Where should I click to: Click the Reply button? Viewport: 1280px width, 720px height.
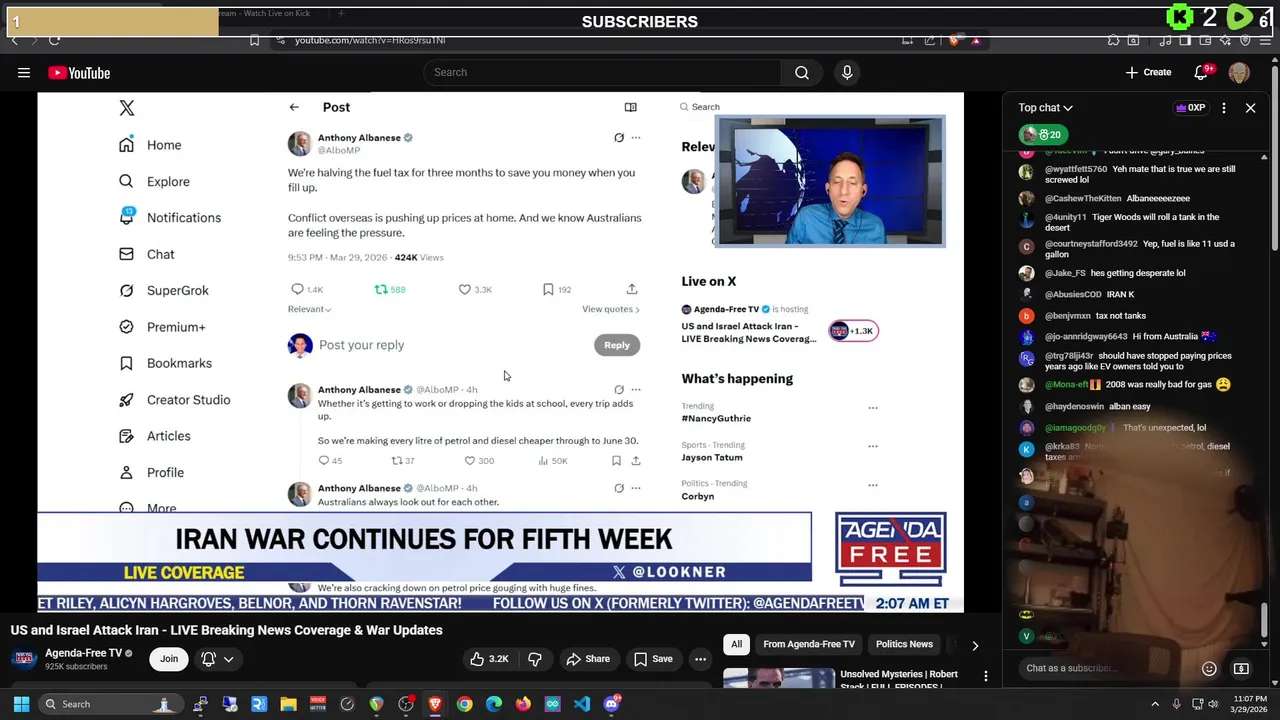[617, 345]
